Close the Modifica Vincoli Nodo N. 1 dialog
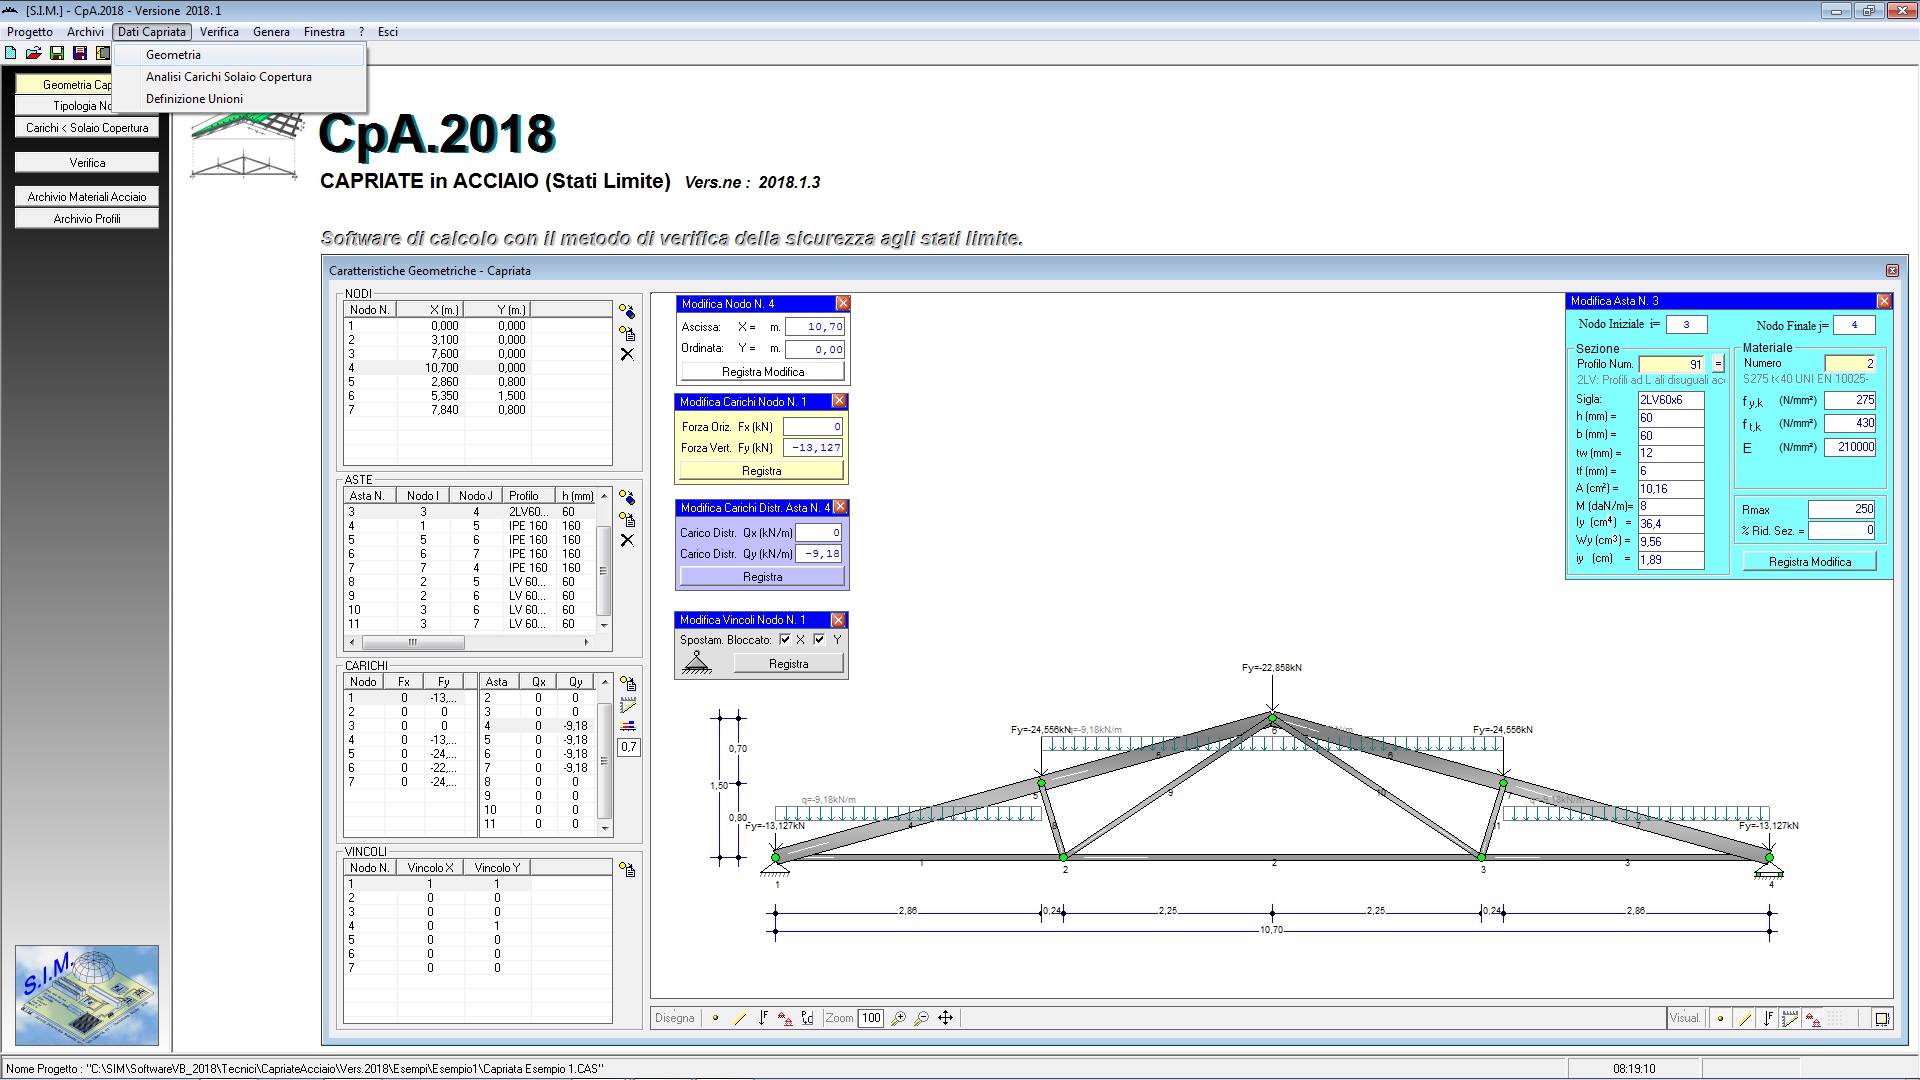The image size is (1920, 1080). 838,620
